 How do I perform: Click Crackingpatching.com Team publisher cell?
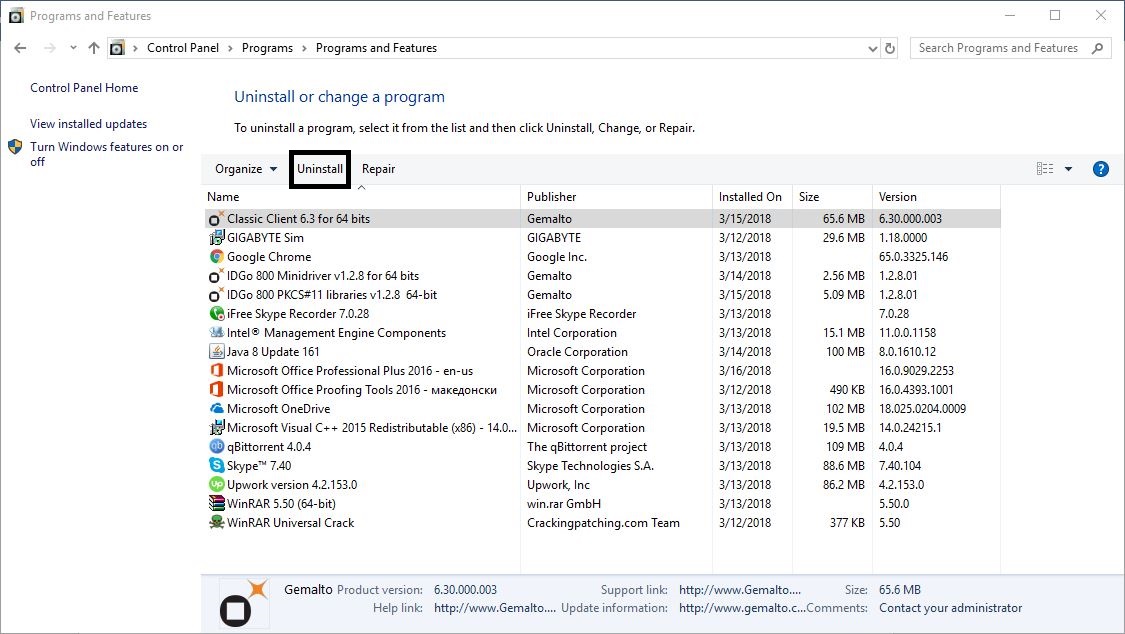tap(603, 522)
